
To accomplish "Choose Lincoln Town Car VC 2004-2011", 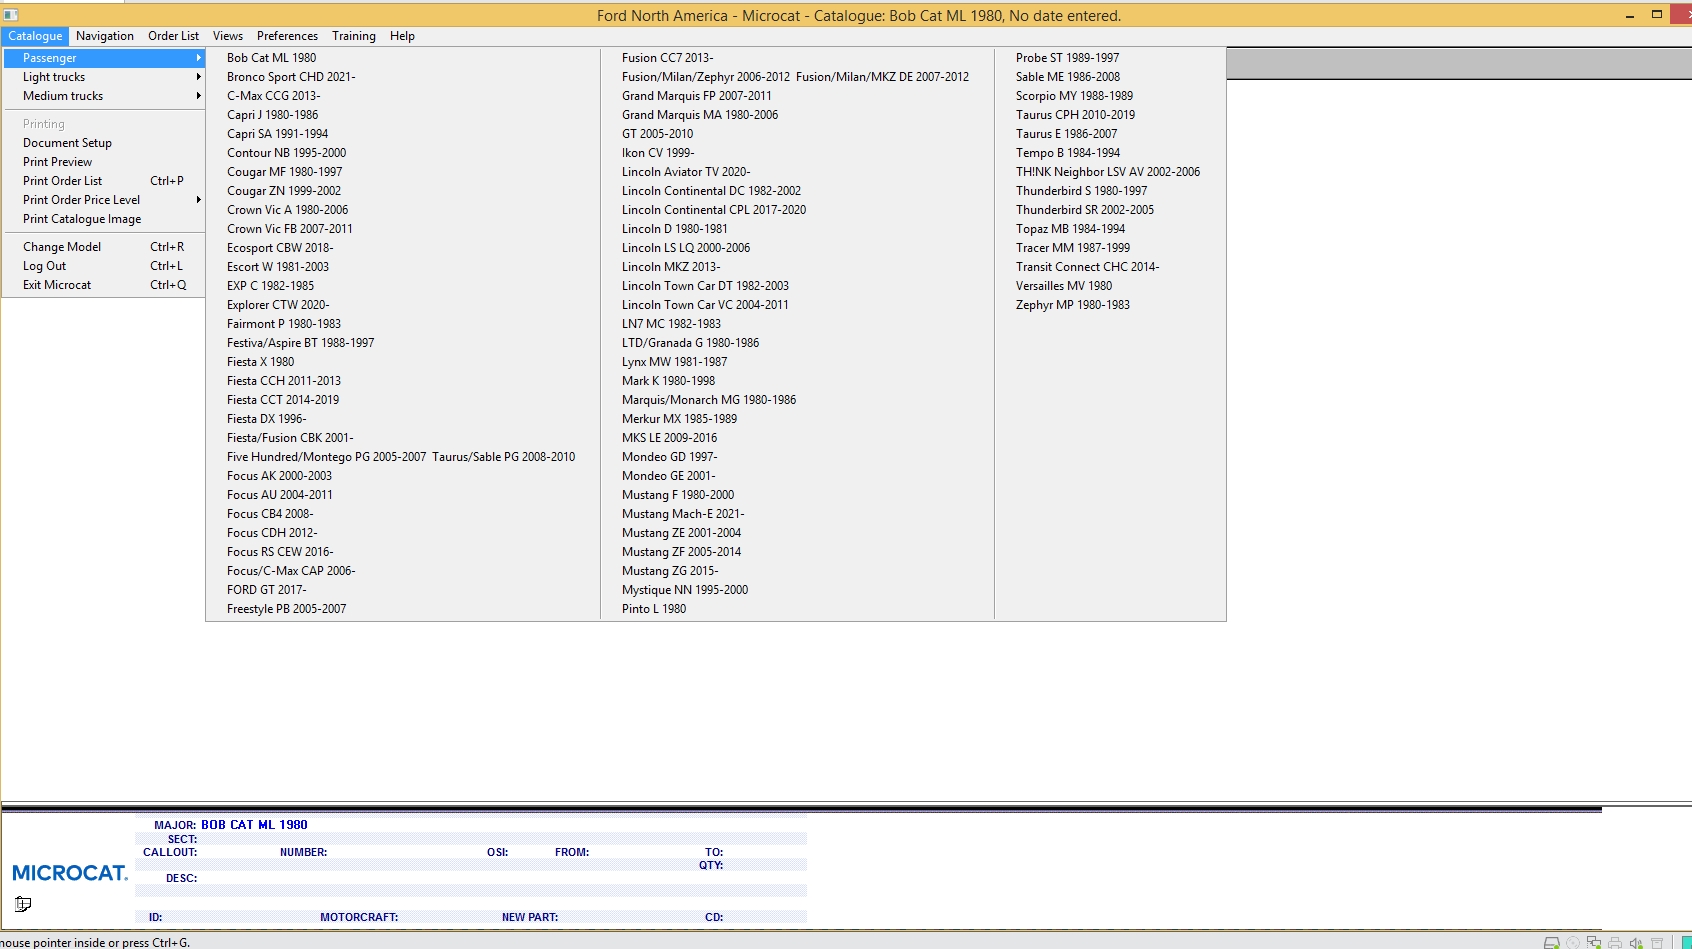I will click(x=705, y=305).
